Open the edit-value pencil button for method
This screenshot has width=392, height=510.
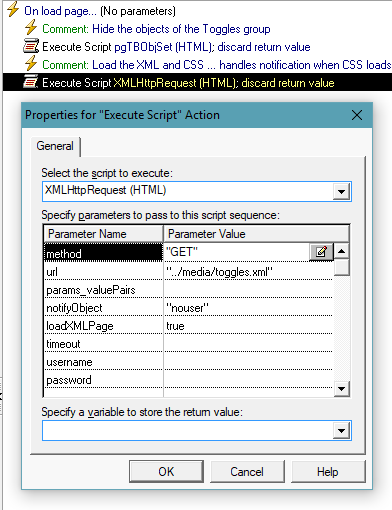[x=321, y=252]
